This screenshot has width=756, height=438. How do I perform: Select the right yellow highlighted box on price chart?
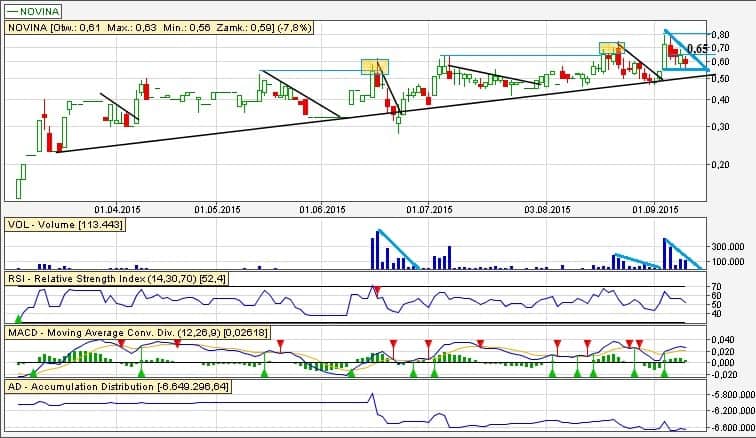click(x=611, y=48)
